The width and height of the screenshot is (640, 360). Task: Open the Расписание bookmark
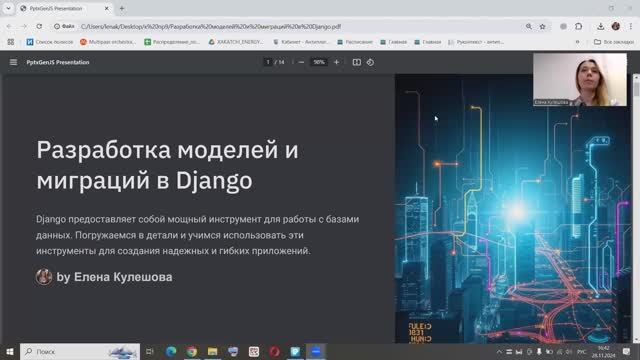[355, 42]
